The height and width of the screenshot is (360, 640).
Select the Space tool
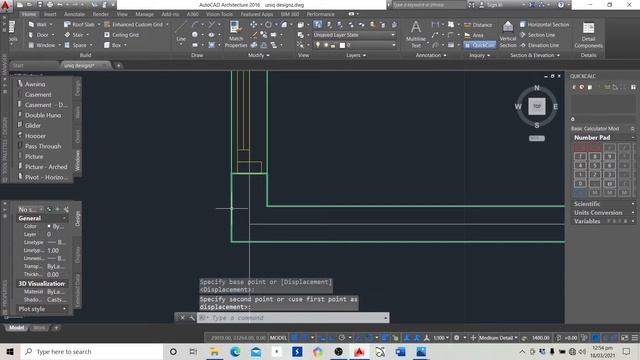(x=76, y=45)
